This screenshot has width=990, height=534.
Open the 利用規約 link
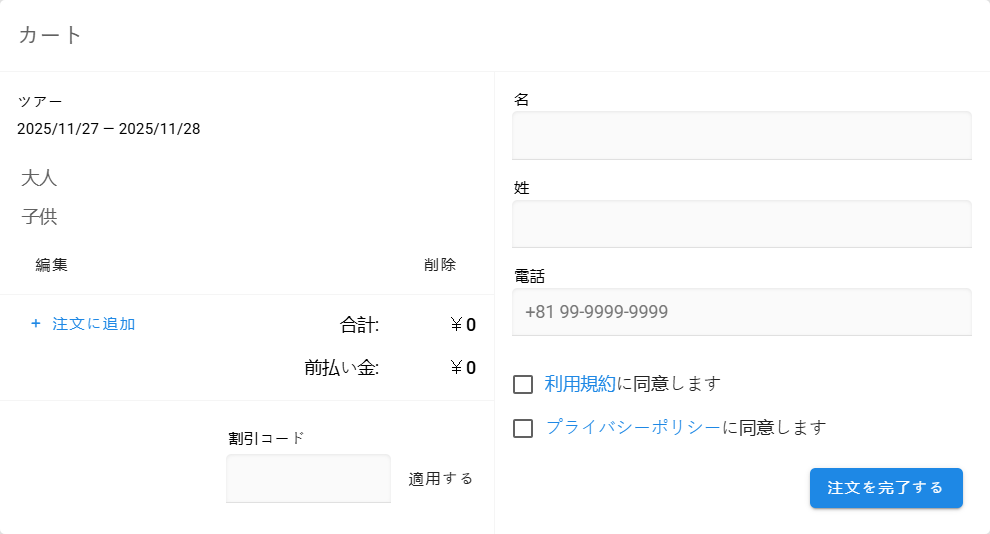tap(581, 384)
